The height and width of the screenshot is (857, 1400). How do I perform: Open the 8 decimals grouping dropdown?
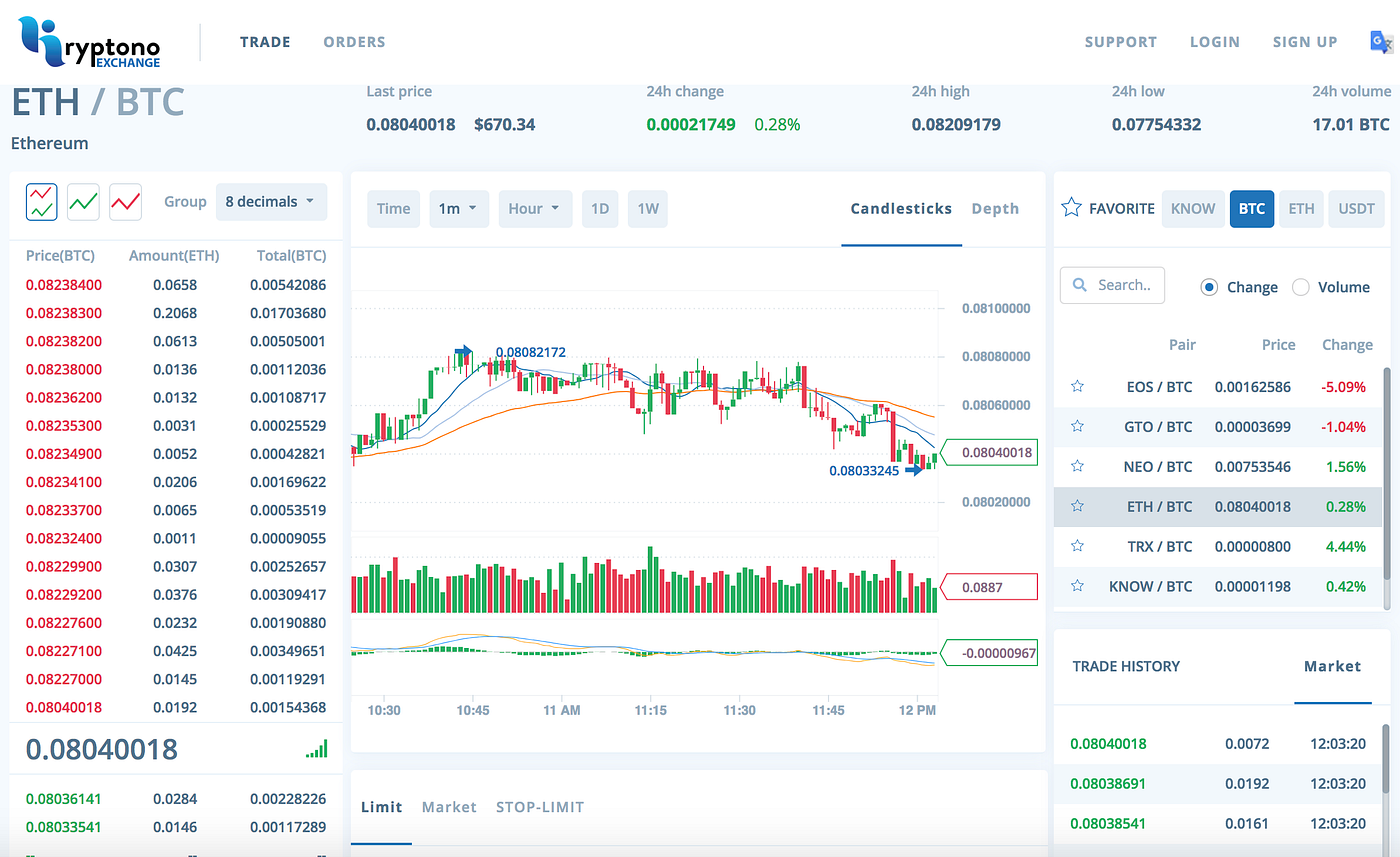click(x=271, y=201)
